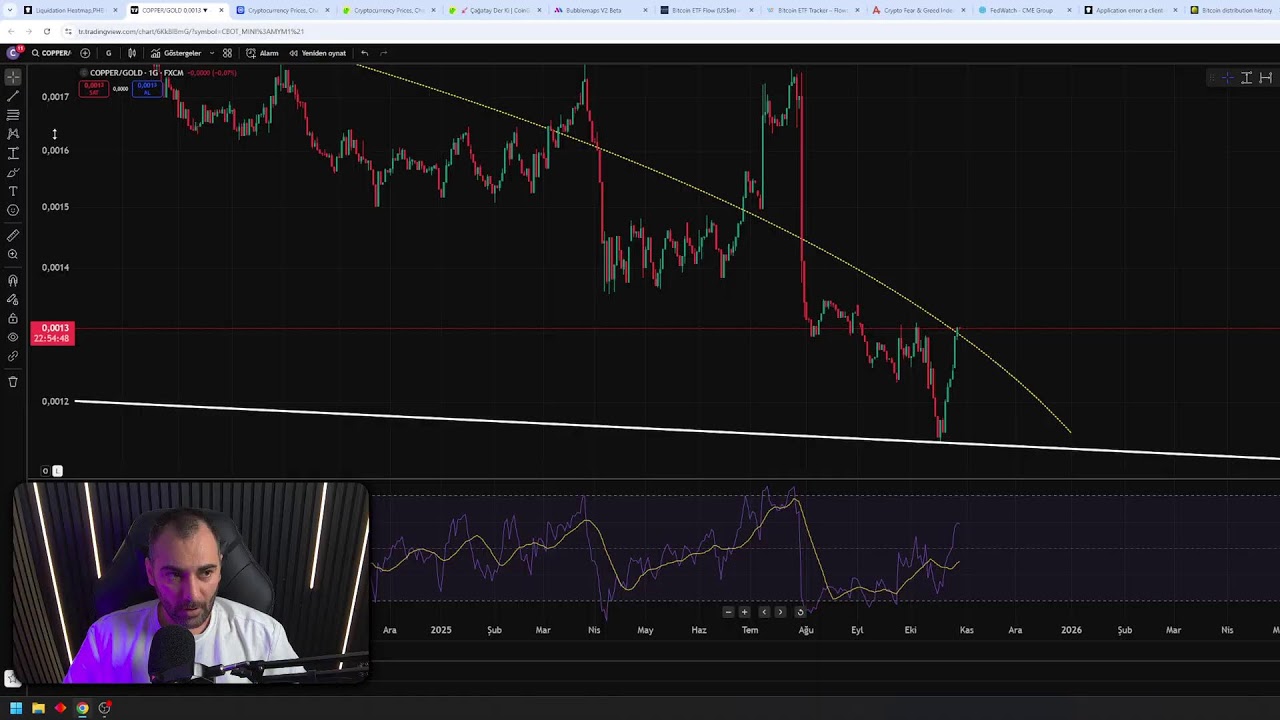1280x720 pixels.
Task: Move chart left with arrow control
Action: [x=764, y=612]
